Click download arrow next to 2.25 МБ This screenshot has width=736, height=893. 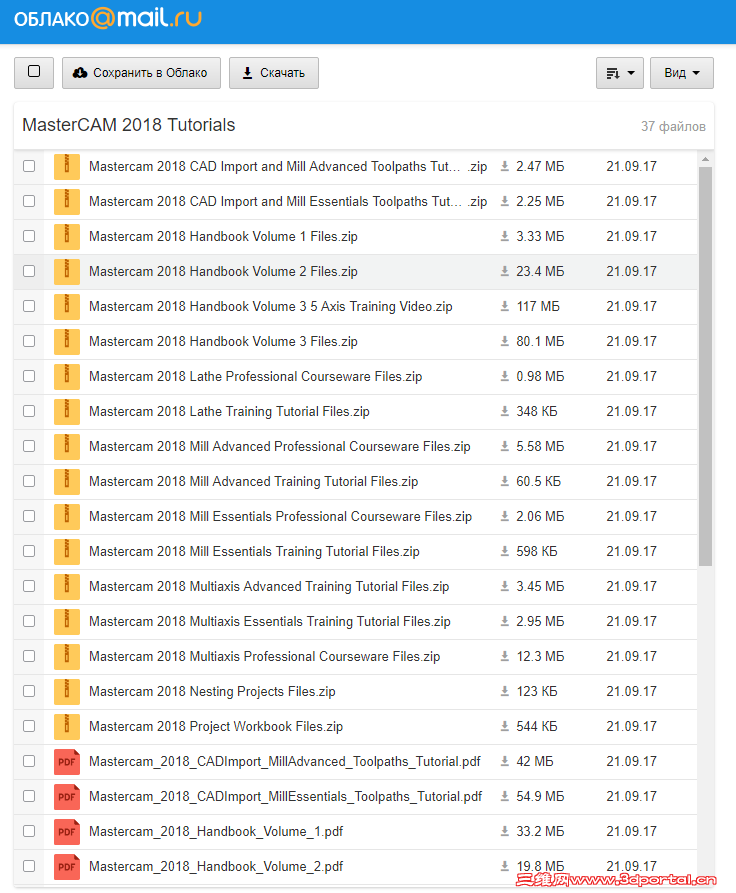tap(505, 201)
